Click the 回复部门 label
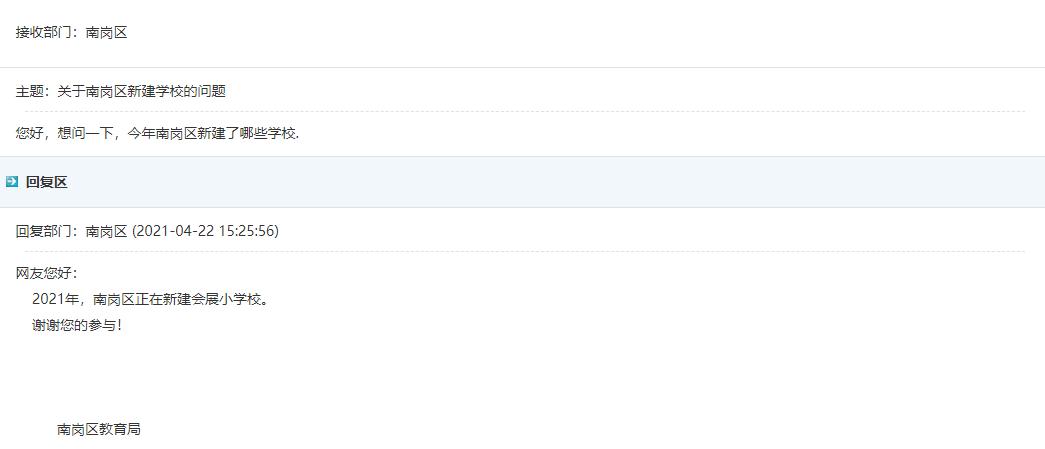The image size is (1045, 449). pyautogui.click(x=46, y=231)
